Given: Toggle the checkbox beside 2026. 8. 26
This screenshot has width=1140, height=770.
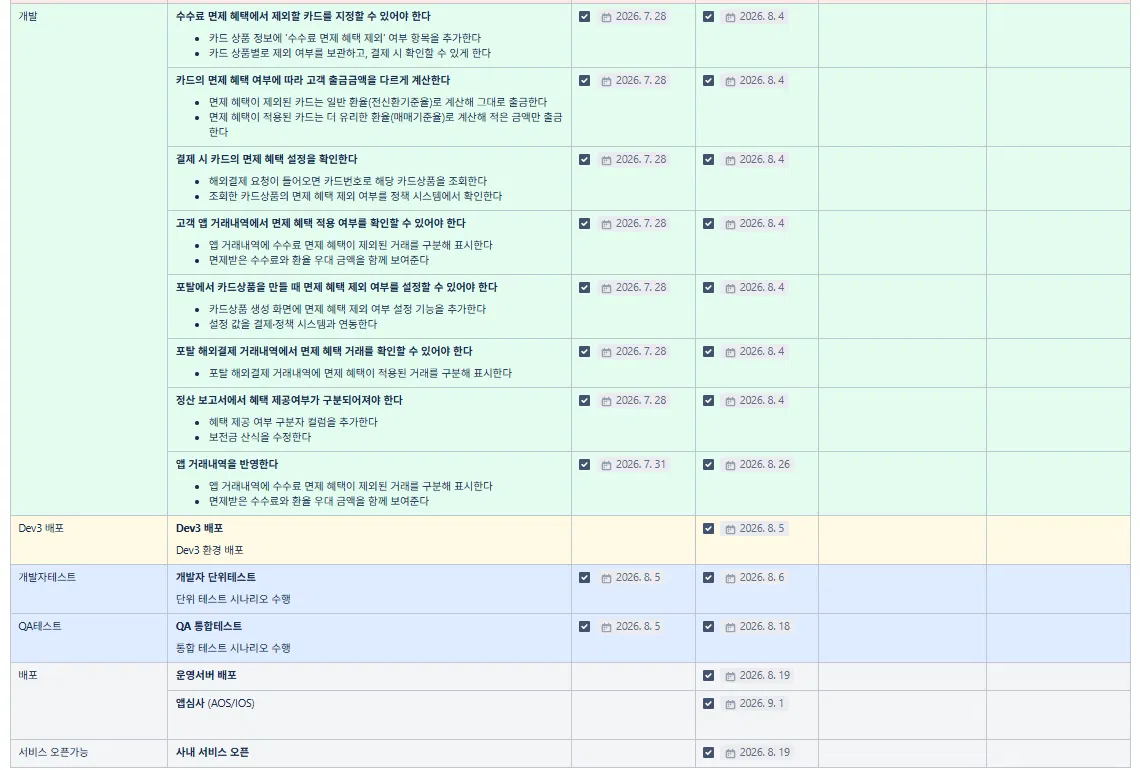Looking at the screenshot, I should point(708,465).
